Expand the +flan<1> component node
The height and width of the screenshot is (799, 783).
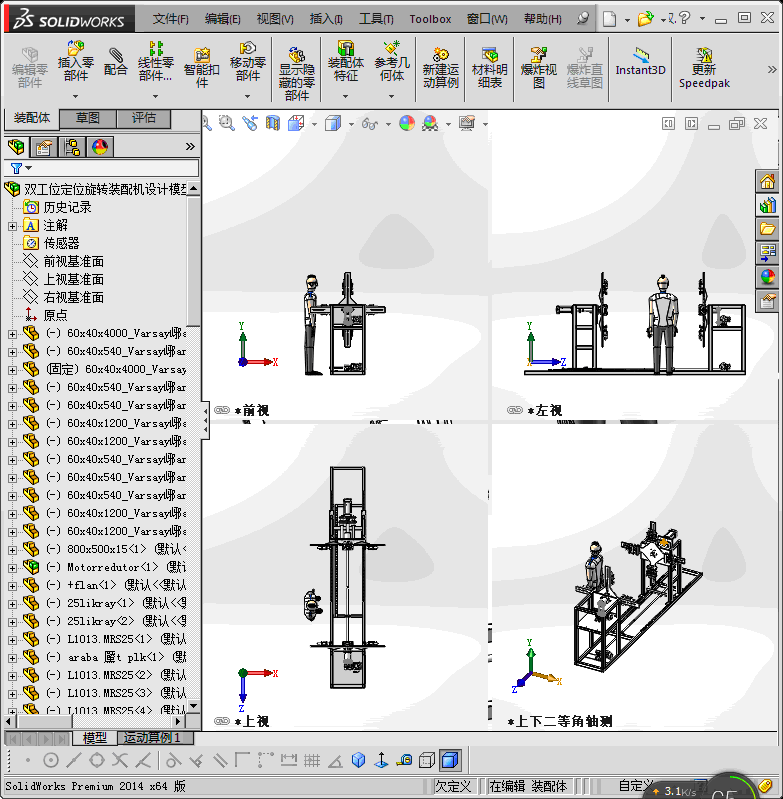tap(12, 586)
